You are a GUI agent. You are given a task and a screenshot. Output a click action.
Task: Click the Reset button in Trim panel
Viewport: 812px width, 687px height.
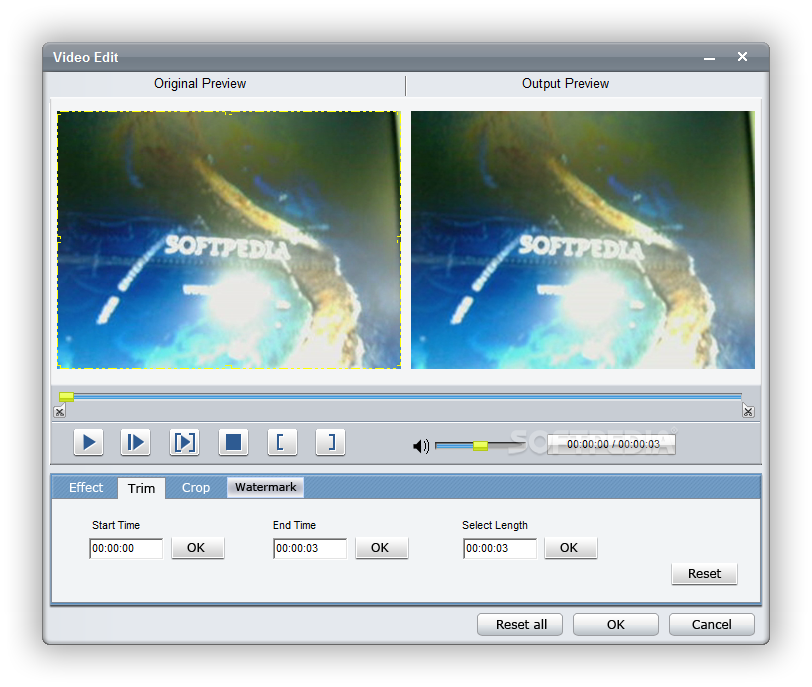point(704,574)
